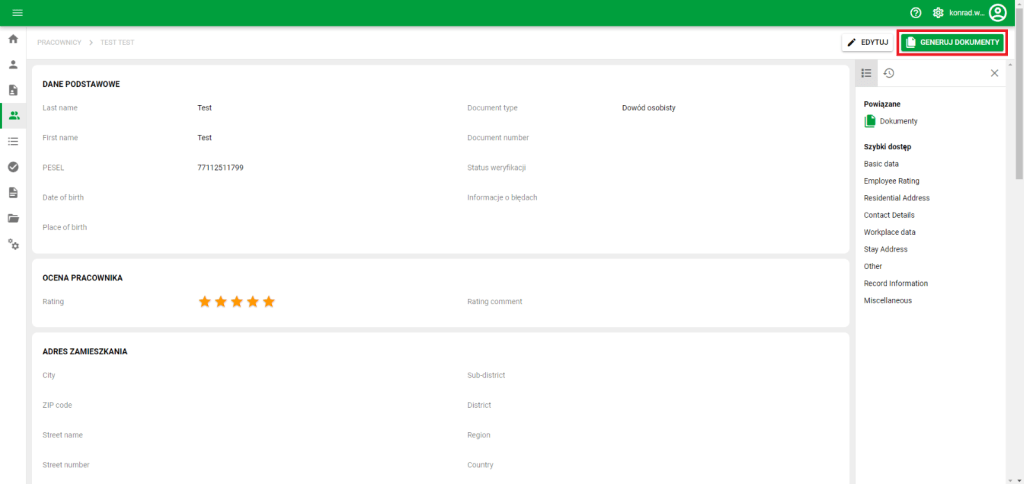Close the right side panel
1024x484 pixels.
click(994, 73)
